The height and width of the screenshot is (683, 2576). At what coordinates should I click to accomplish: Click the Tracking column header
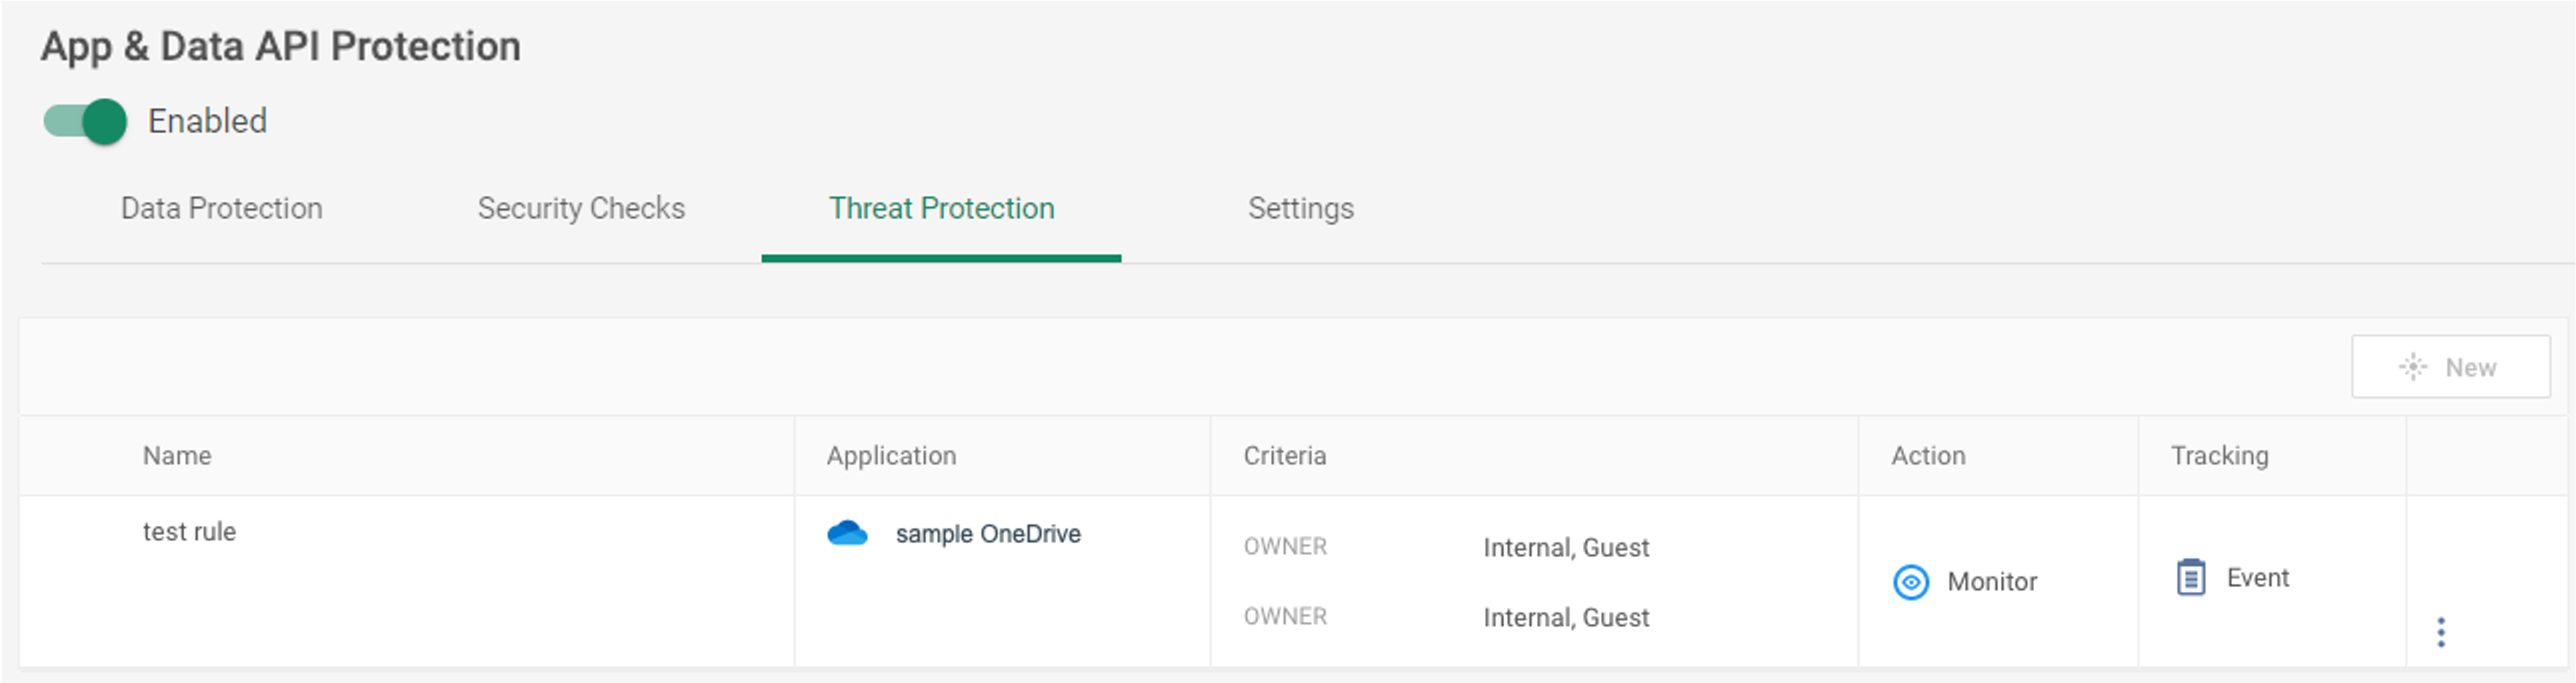coord(2219,456)
